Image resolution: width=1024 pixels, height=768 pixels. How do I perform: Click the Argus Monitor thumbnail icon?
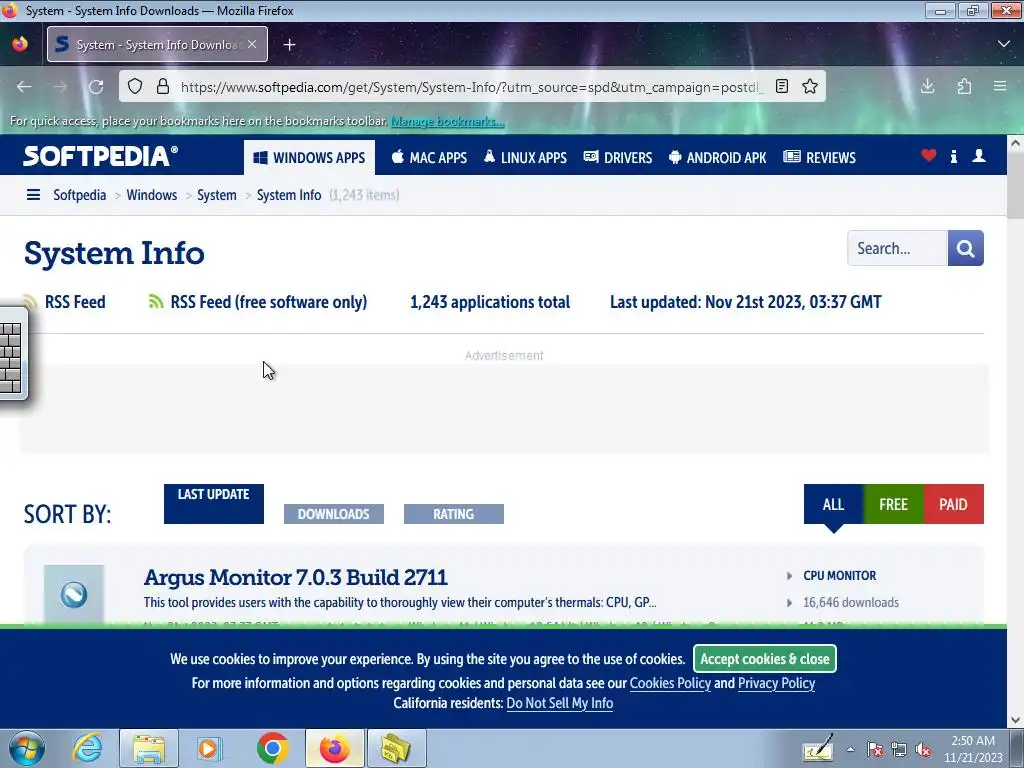pos(74,594)
